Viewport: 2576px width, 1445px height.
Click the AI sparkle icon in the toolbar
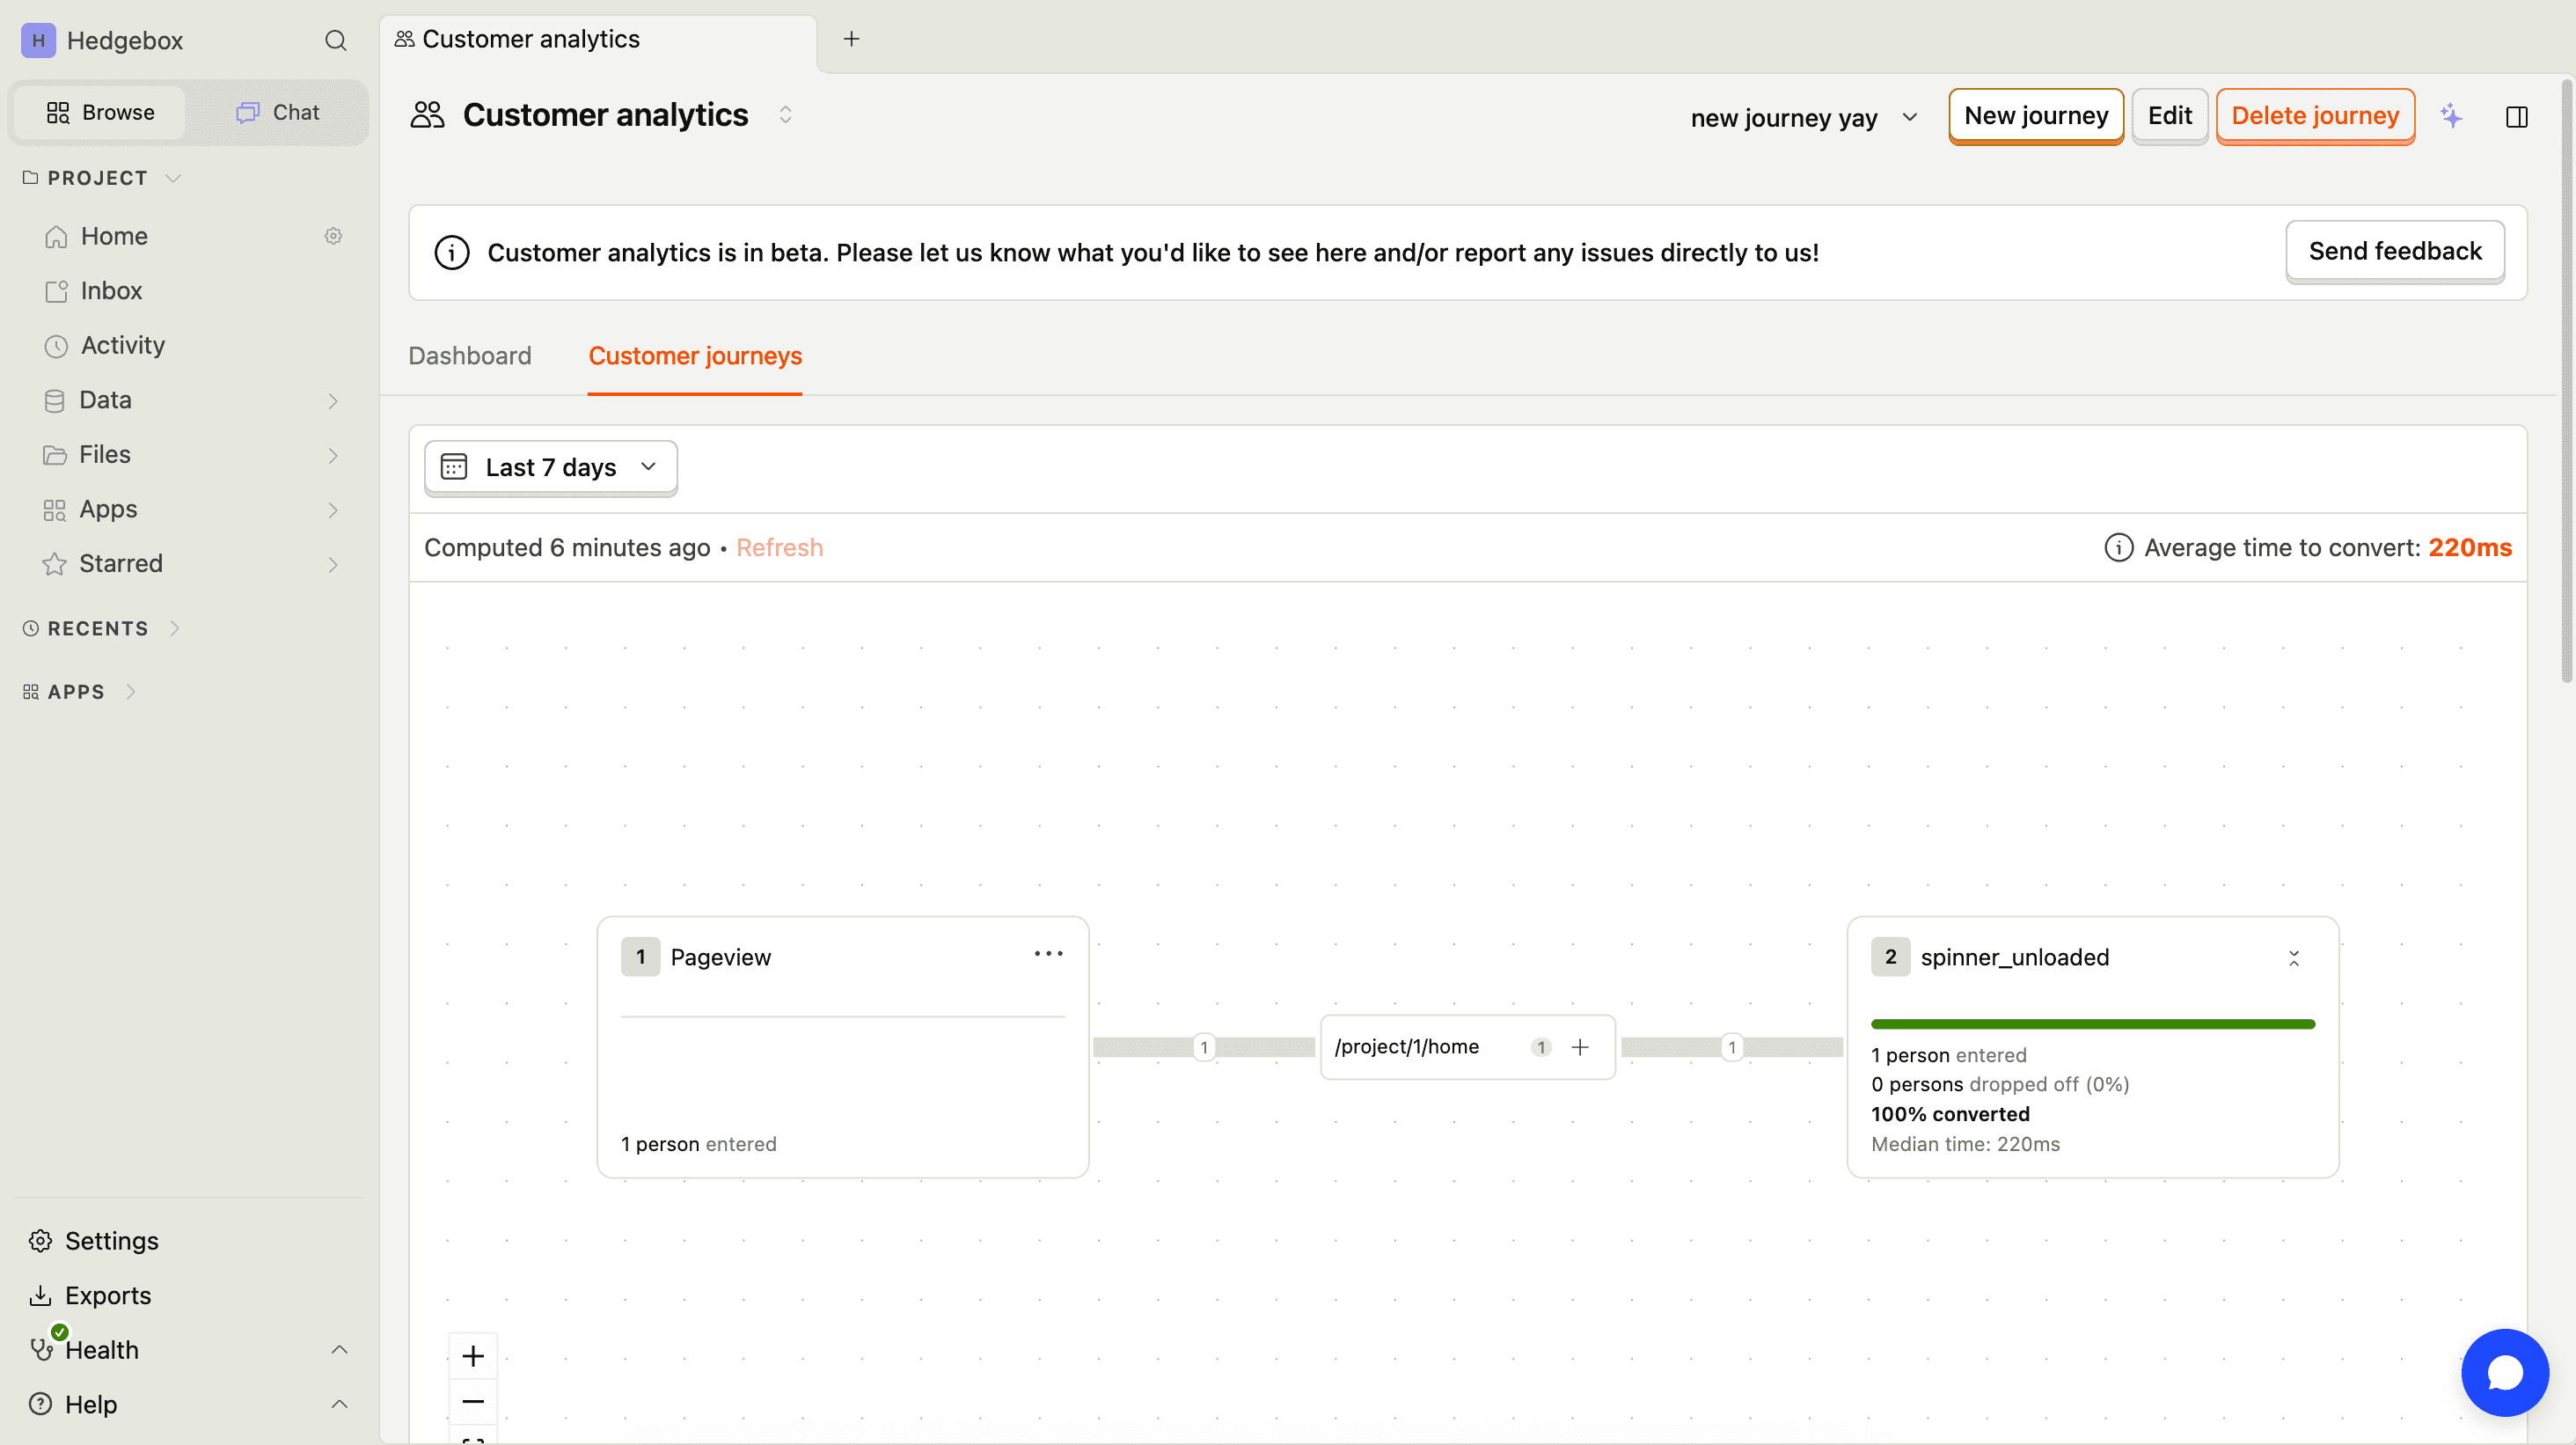tap(2453, 116)
